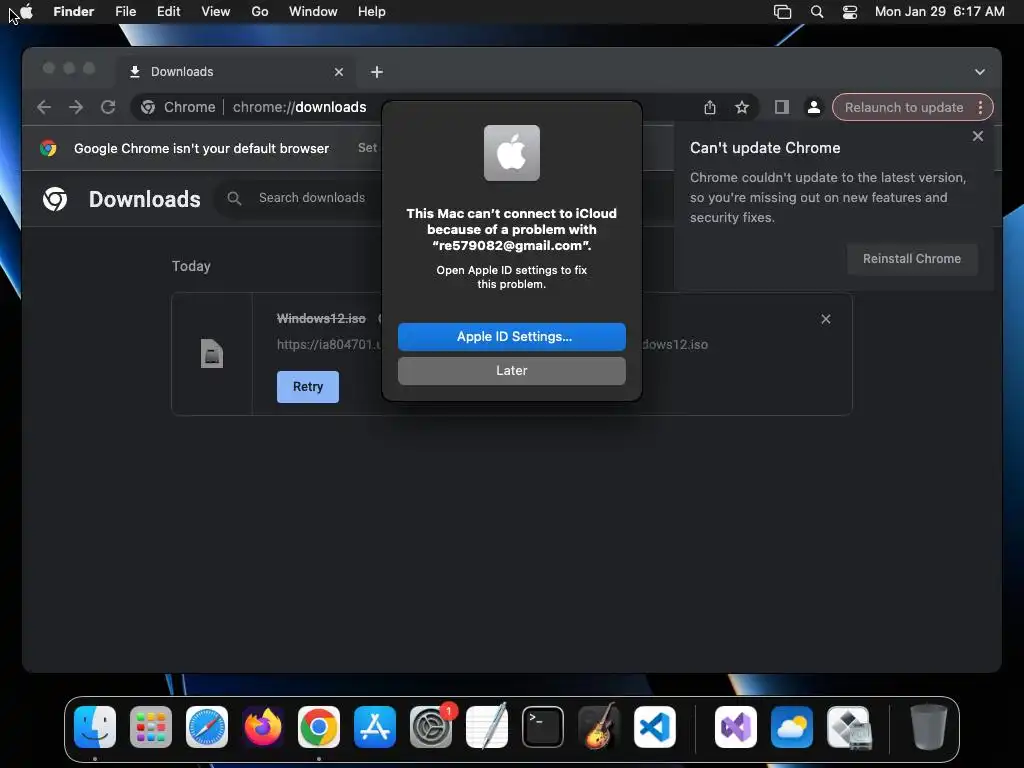Open the Help menu
The width and height of the screenshot is (1024, 768).
click(372, 12)
